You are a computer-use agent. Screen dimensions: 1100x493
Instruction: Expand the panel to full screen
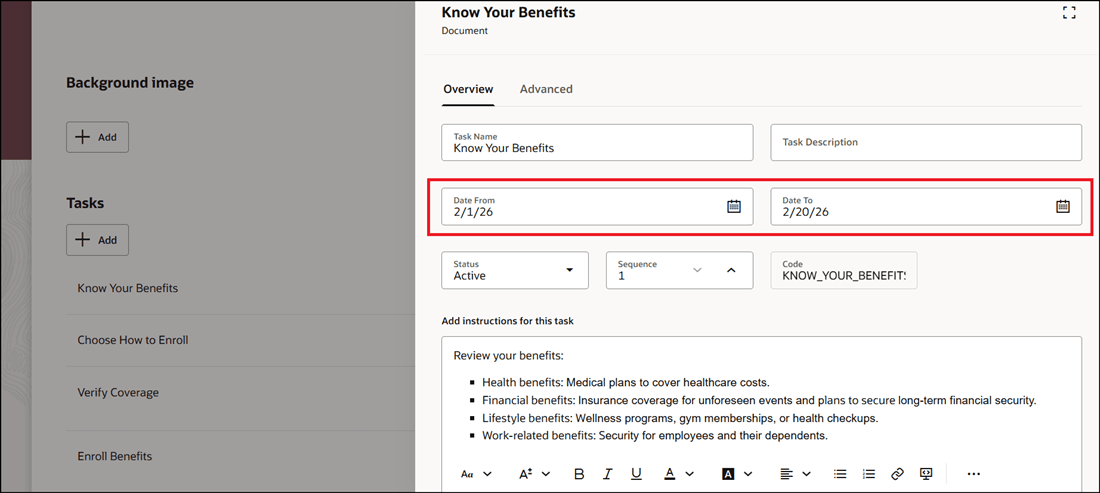point(1069,13)
